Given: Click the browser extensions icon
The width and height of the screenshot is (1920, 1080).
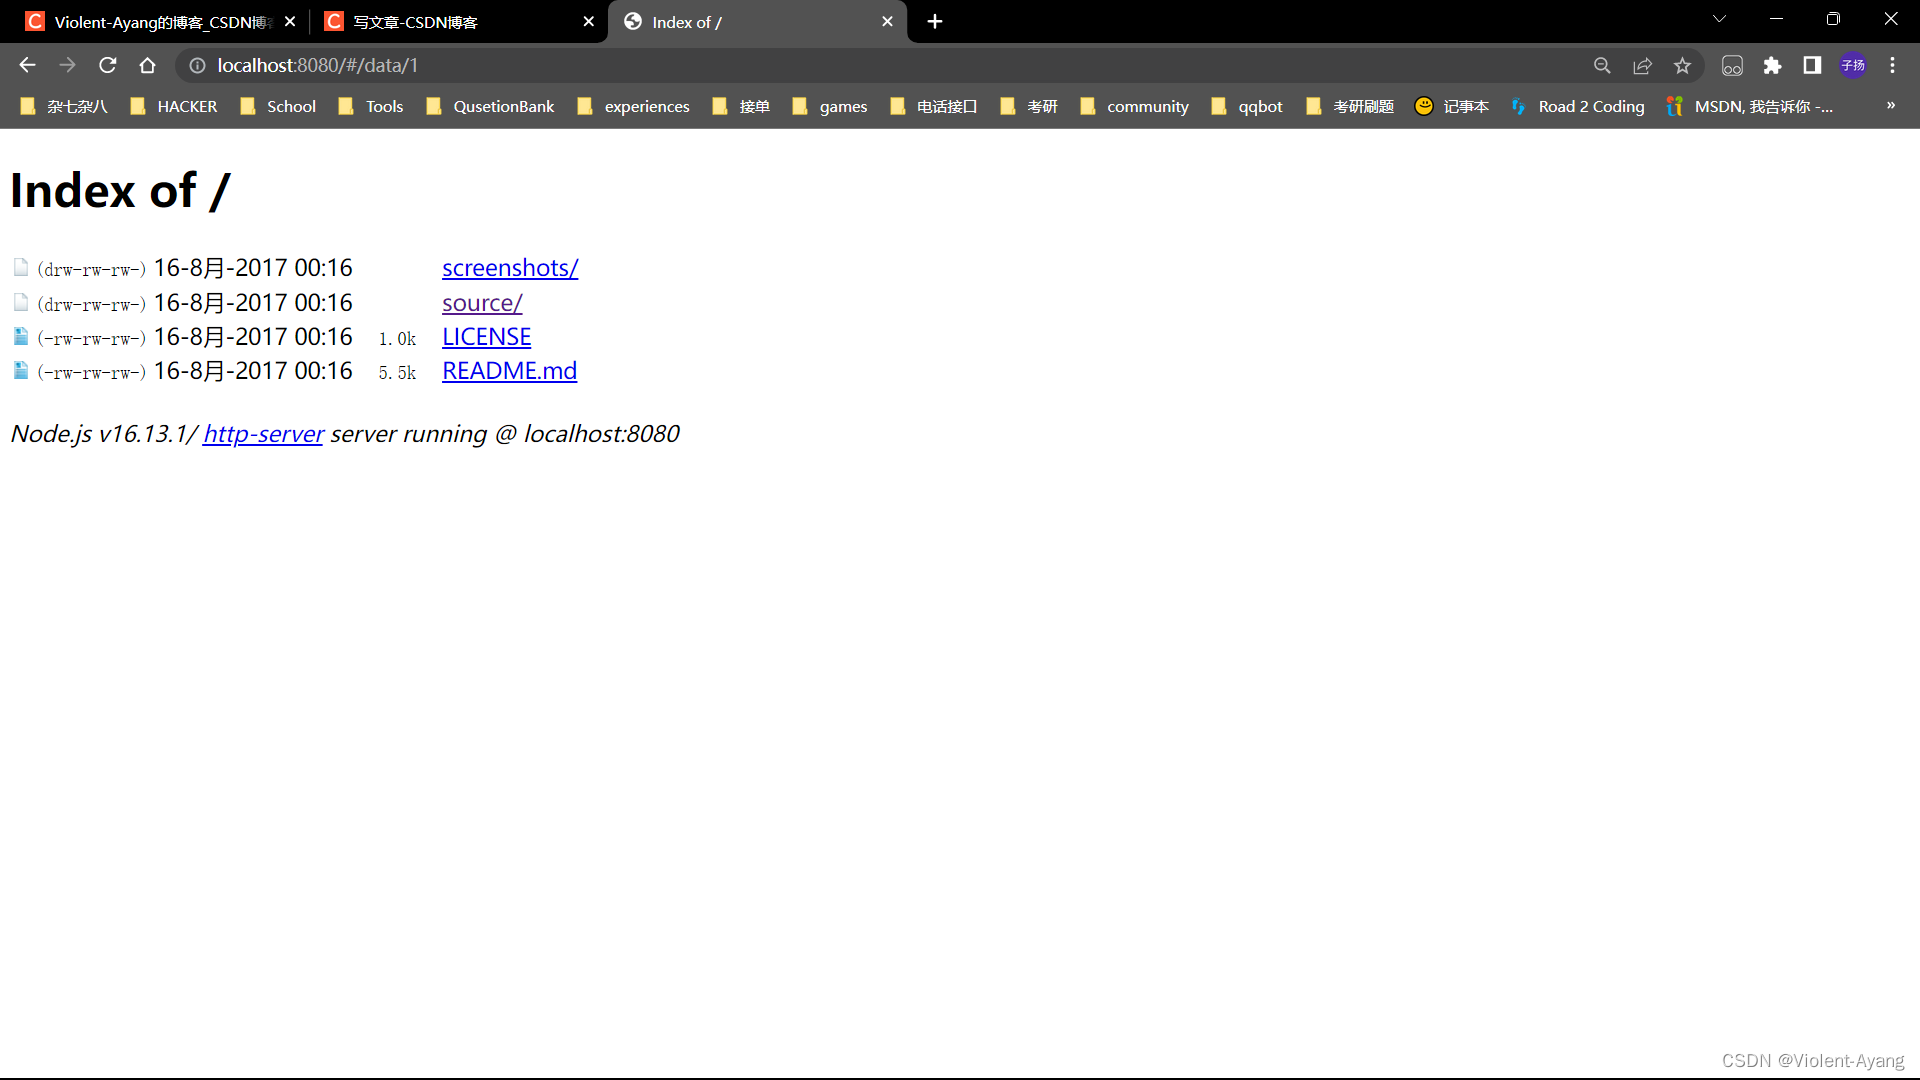Looking at the screenshot, I should click(1772, 66).
